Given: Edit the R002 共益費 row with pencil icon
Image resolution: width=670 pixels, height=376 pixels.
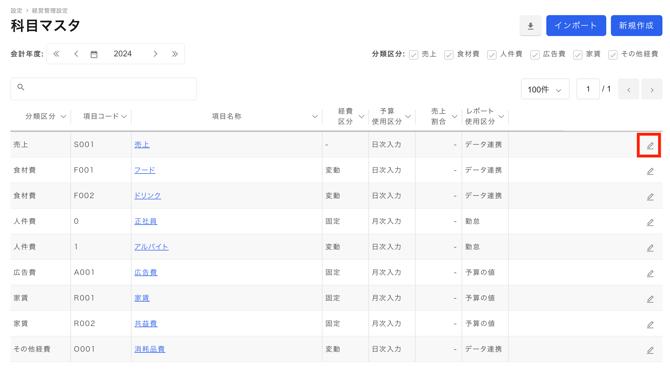Looking at the screenshot, I should point(650,325).
